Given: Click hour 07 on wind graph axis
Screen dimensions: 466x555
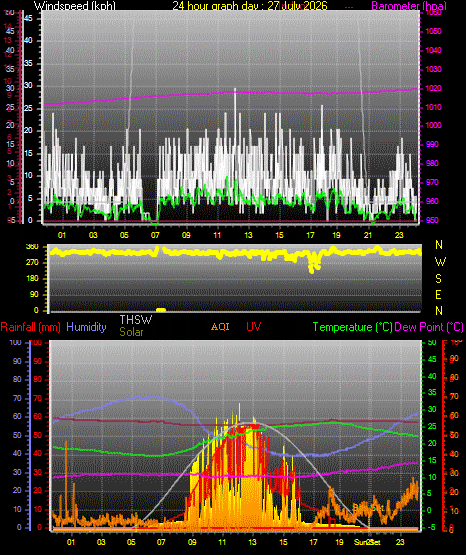Looking at the screenshot, I should [155, 235].
